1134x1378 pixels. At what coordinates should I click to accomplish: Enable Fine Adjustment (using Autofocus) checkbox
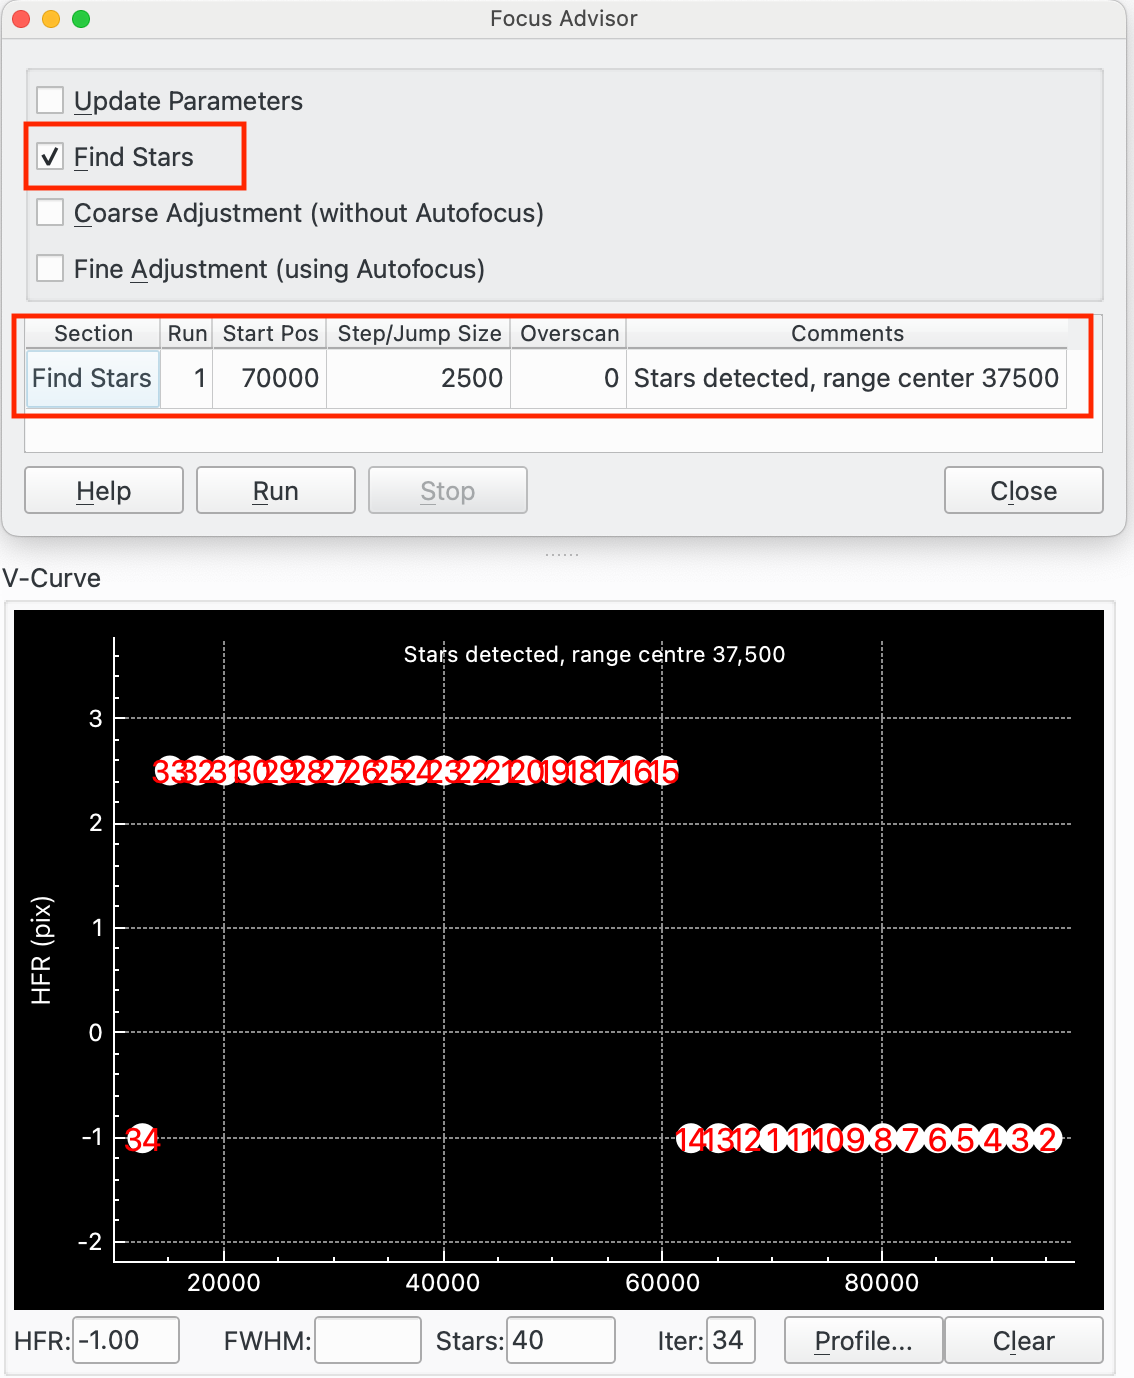click(50, 269)
